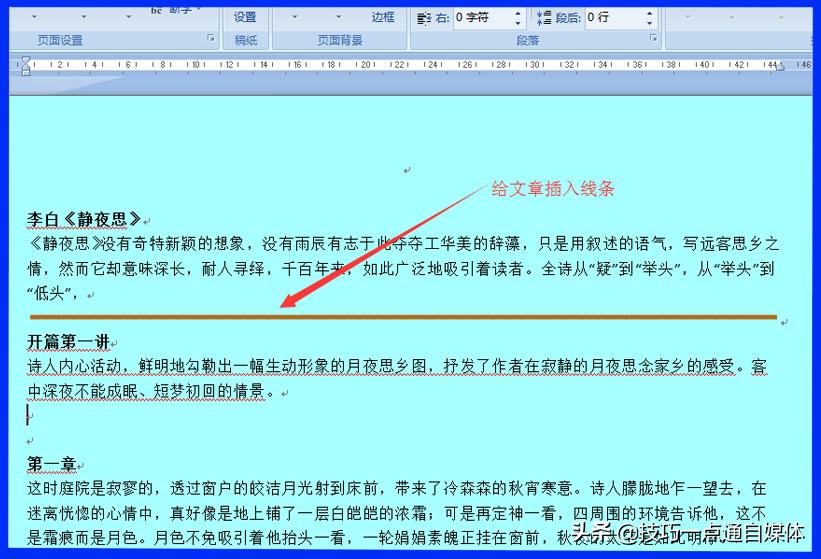The height and width of the screenshot is (559, 821).
Task: Click the 段落 group label
Action: click(x=527, y=40)
